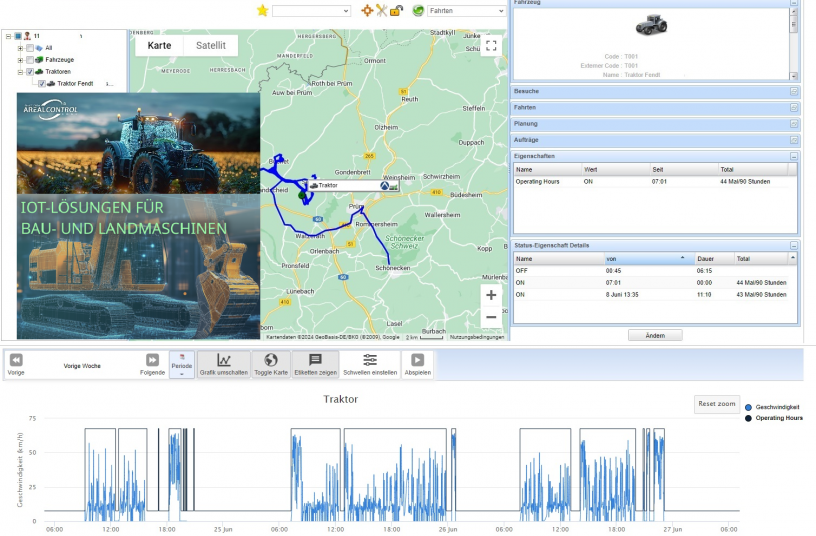The width and height of the screenshot is (816, 536).
Task: Click the Fahrzeug panel scrollbar down arrow
Action: coord(793,76)
